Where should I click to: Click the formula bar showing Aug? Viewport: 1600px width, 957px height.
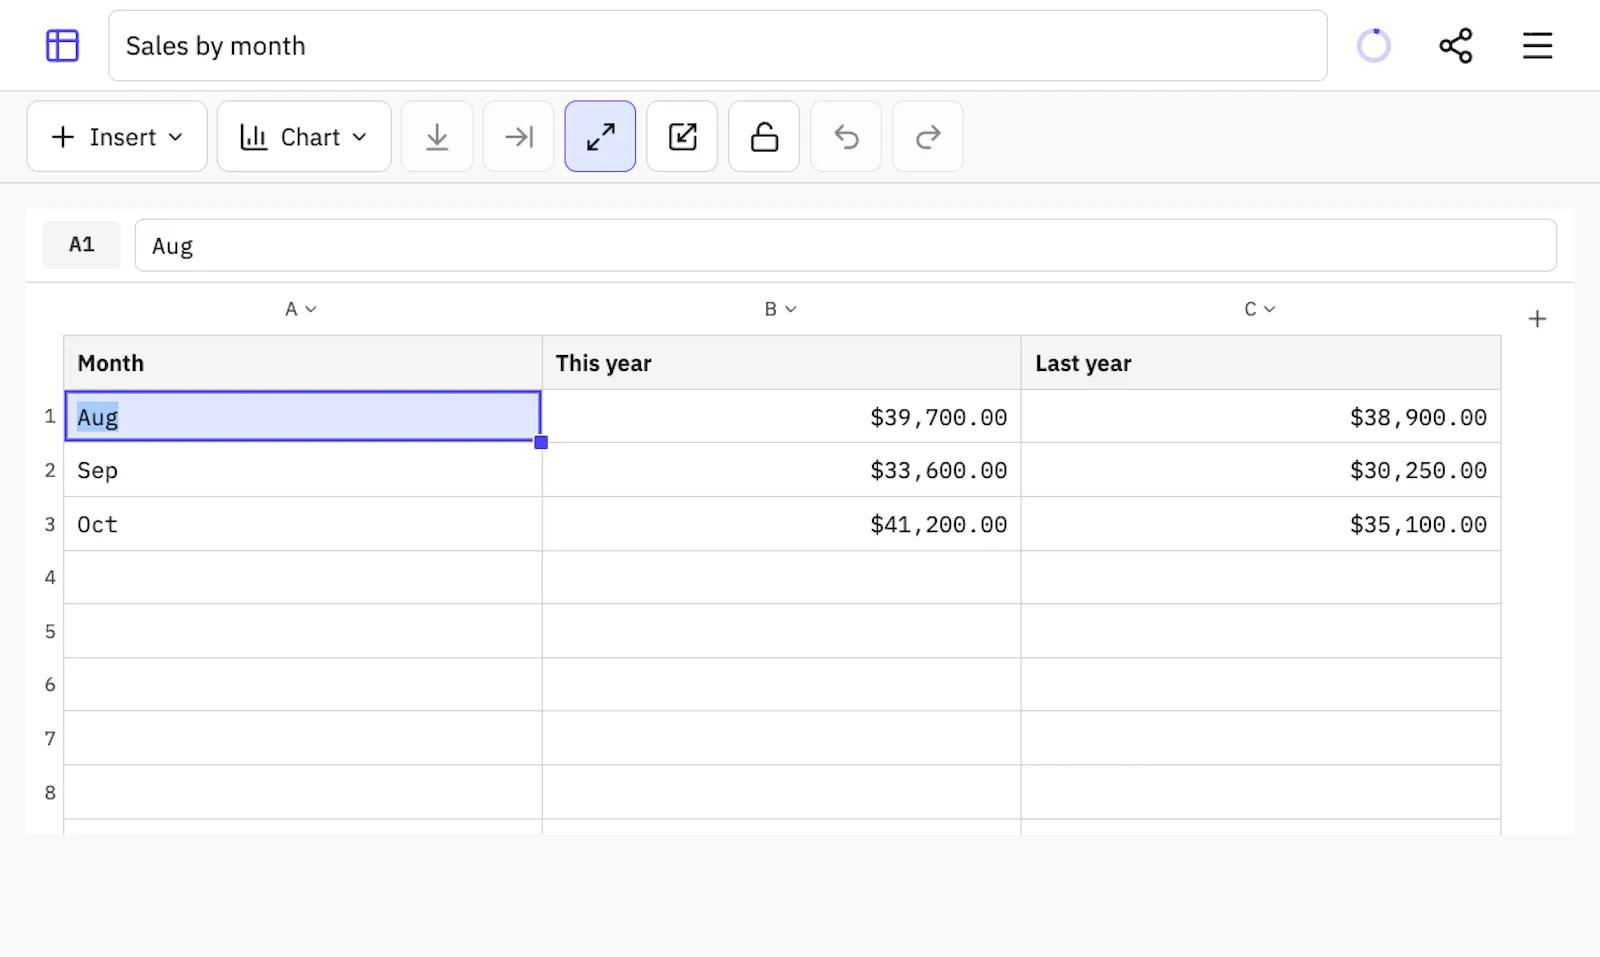(846, 246)
